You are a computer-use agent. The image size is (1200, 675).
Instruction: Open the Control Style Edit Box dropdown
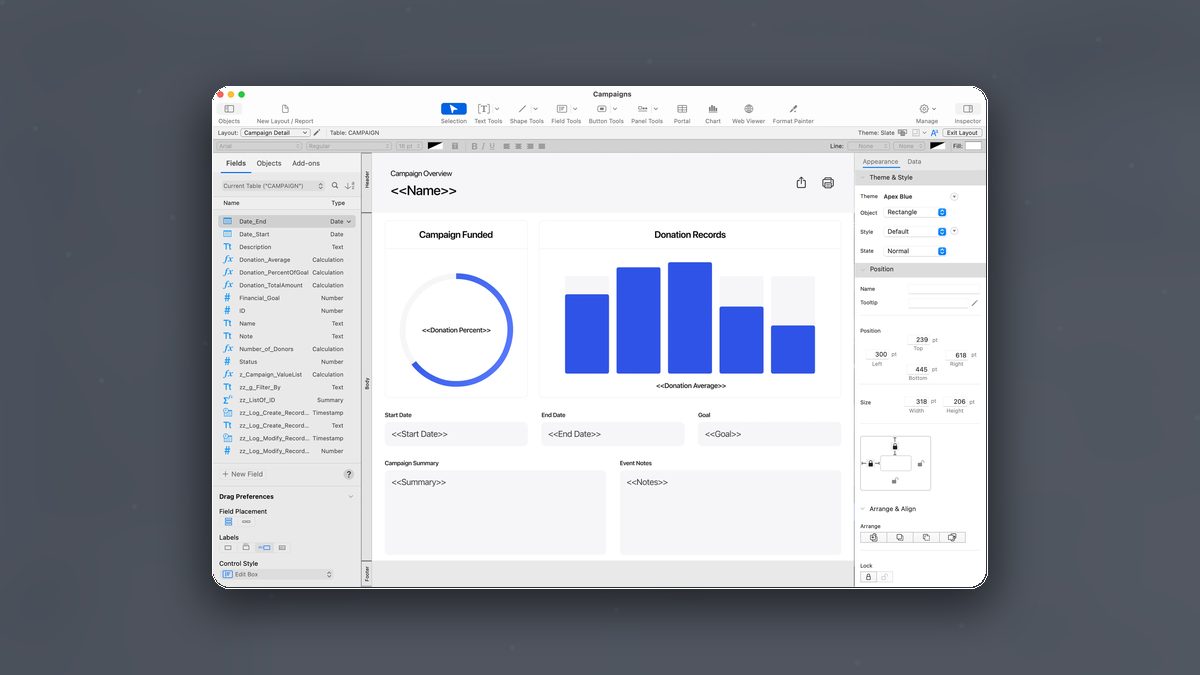[276, 574]
